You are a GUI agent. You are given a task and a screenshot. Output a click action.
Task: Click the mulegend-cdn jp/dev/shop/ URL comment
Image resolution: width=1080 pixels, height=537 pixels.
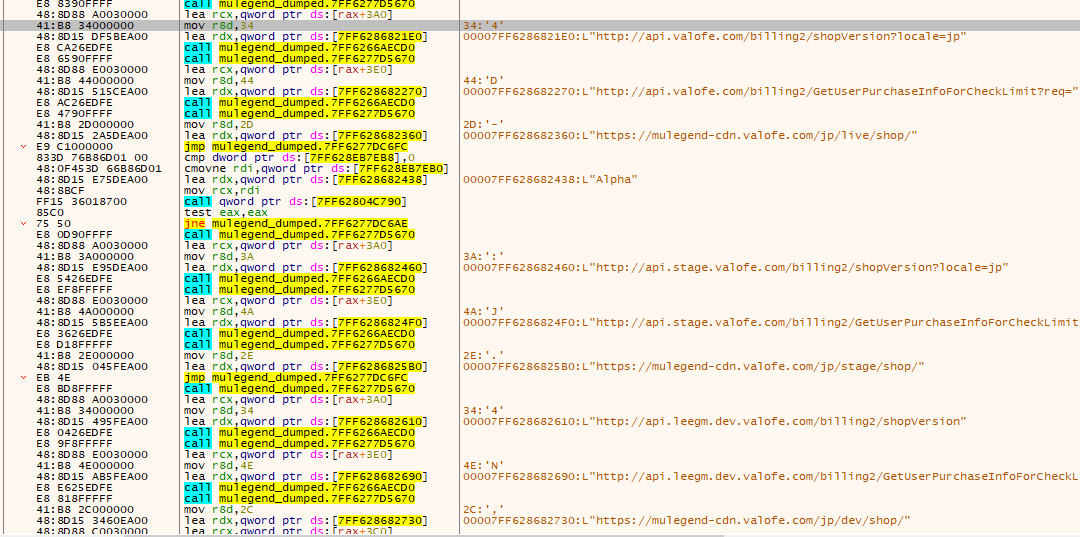coord(687,521)
